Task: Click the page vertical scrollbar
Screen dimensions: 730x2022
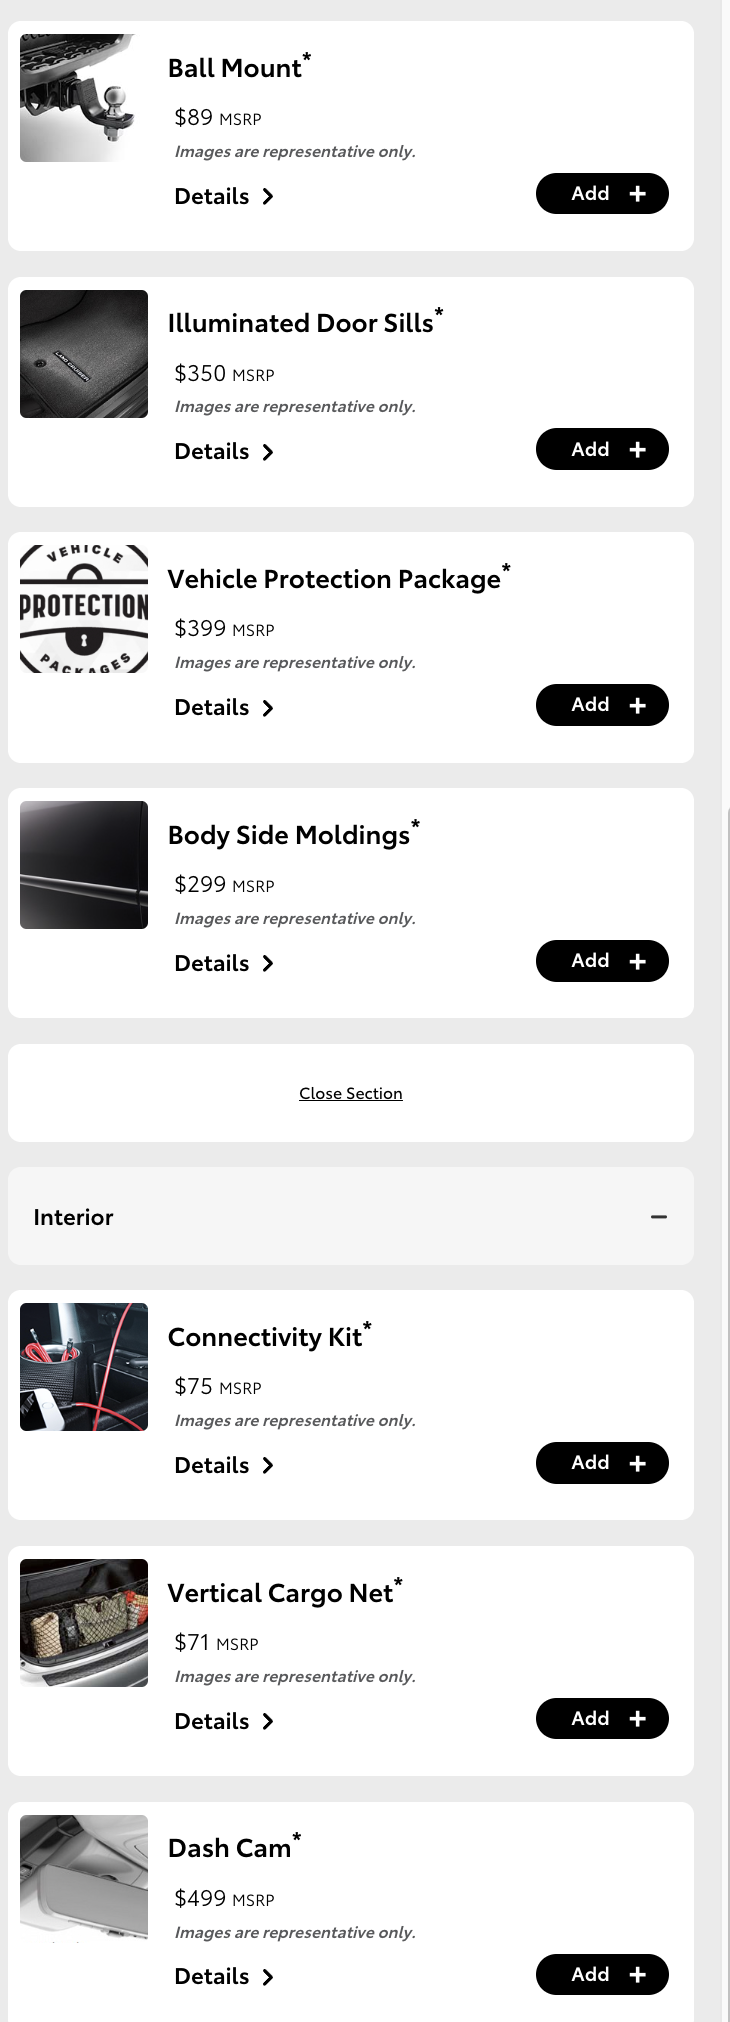Action: 726,1011
